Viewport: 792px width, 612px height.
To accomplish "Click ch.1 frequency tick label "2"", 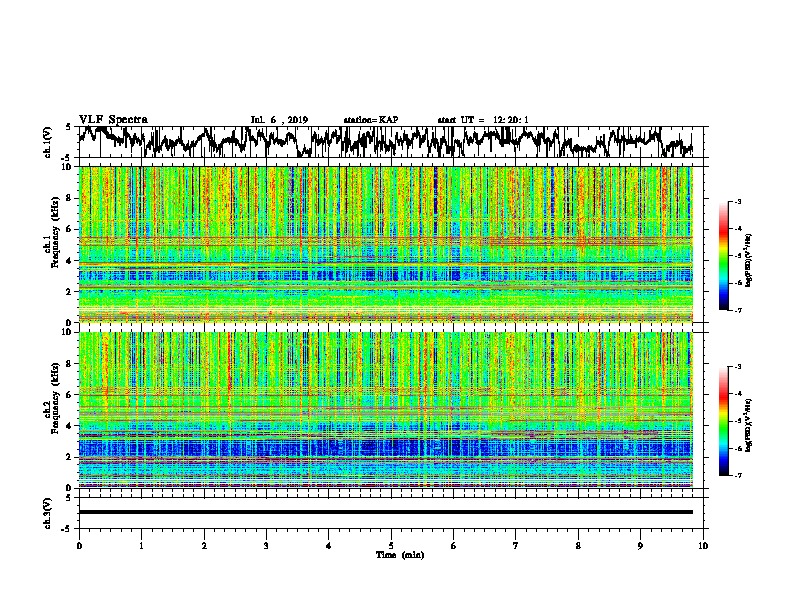I will tap(70, 291).
